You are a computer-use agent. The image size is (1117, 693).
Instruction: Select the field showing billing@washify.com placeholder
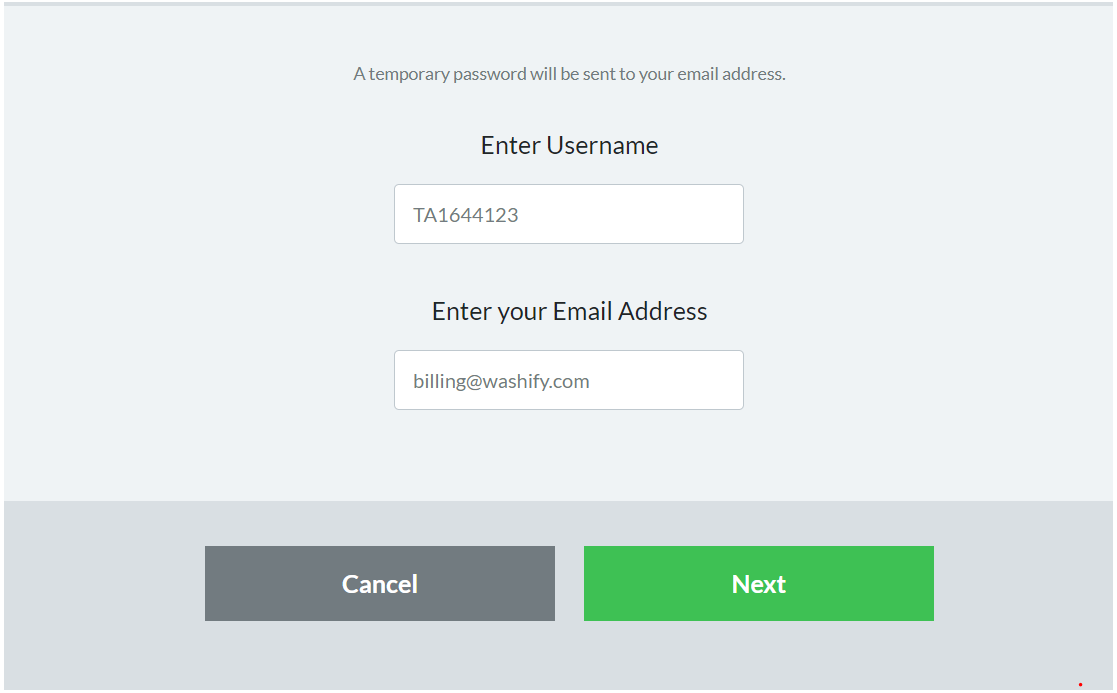[568, 380]
